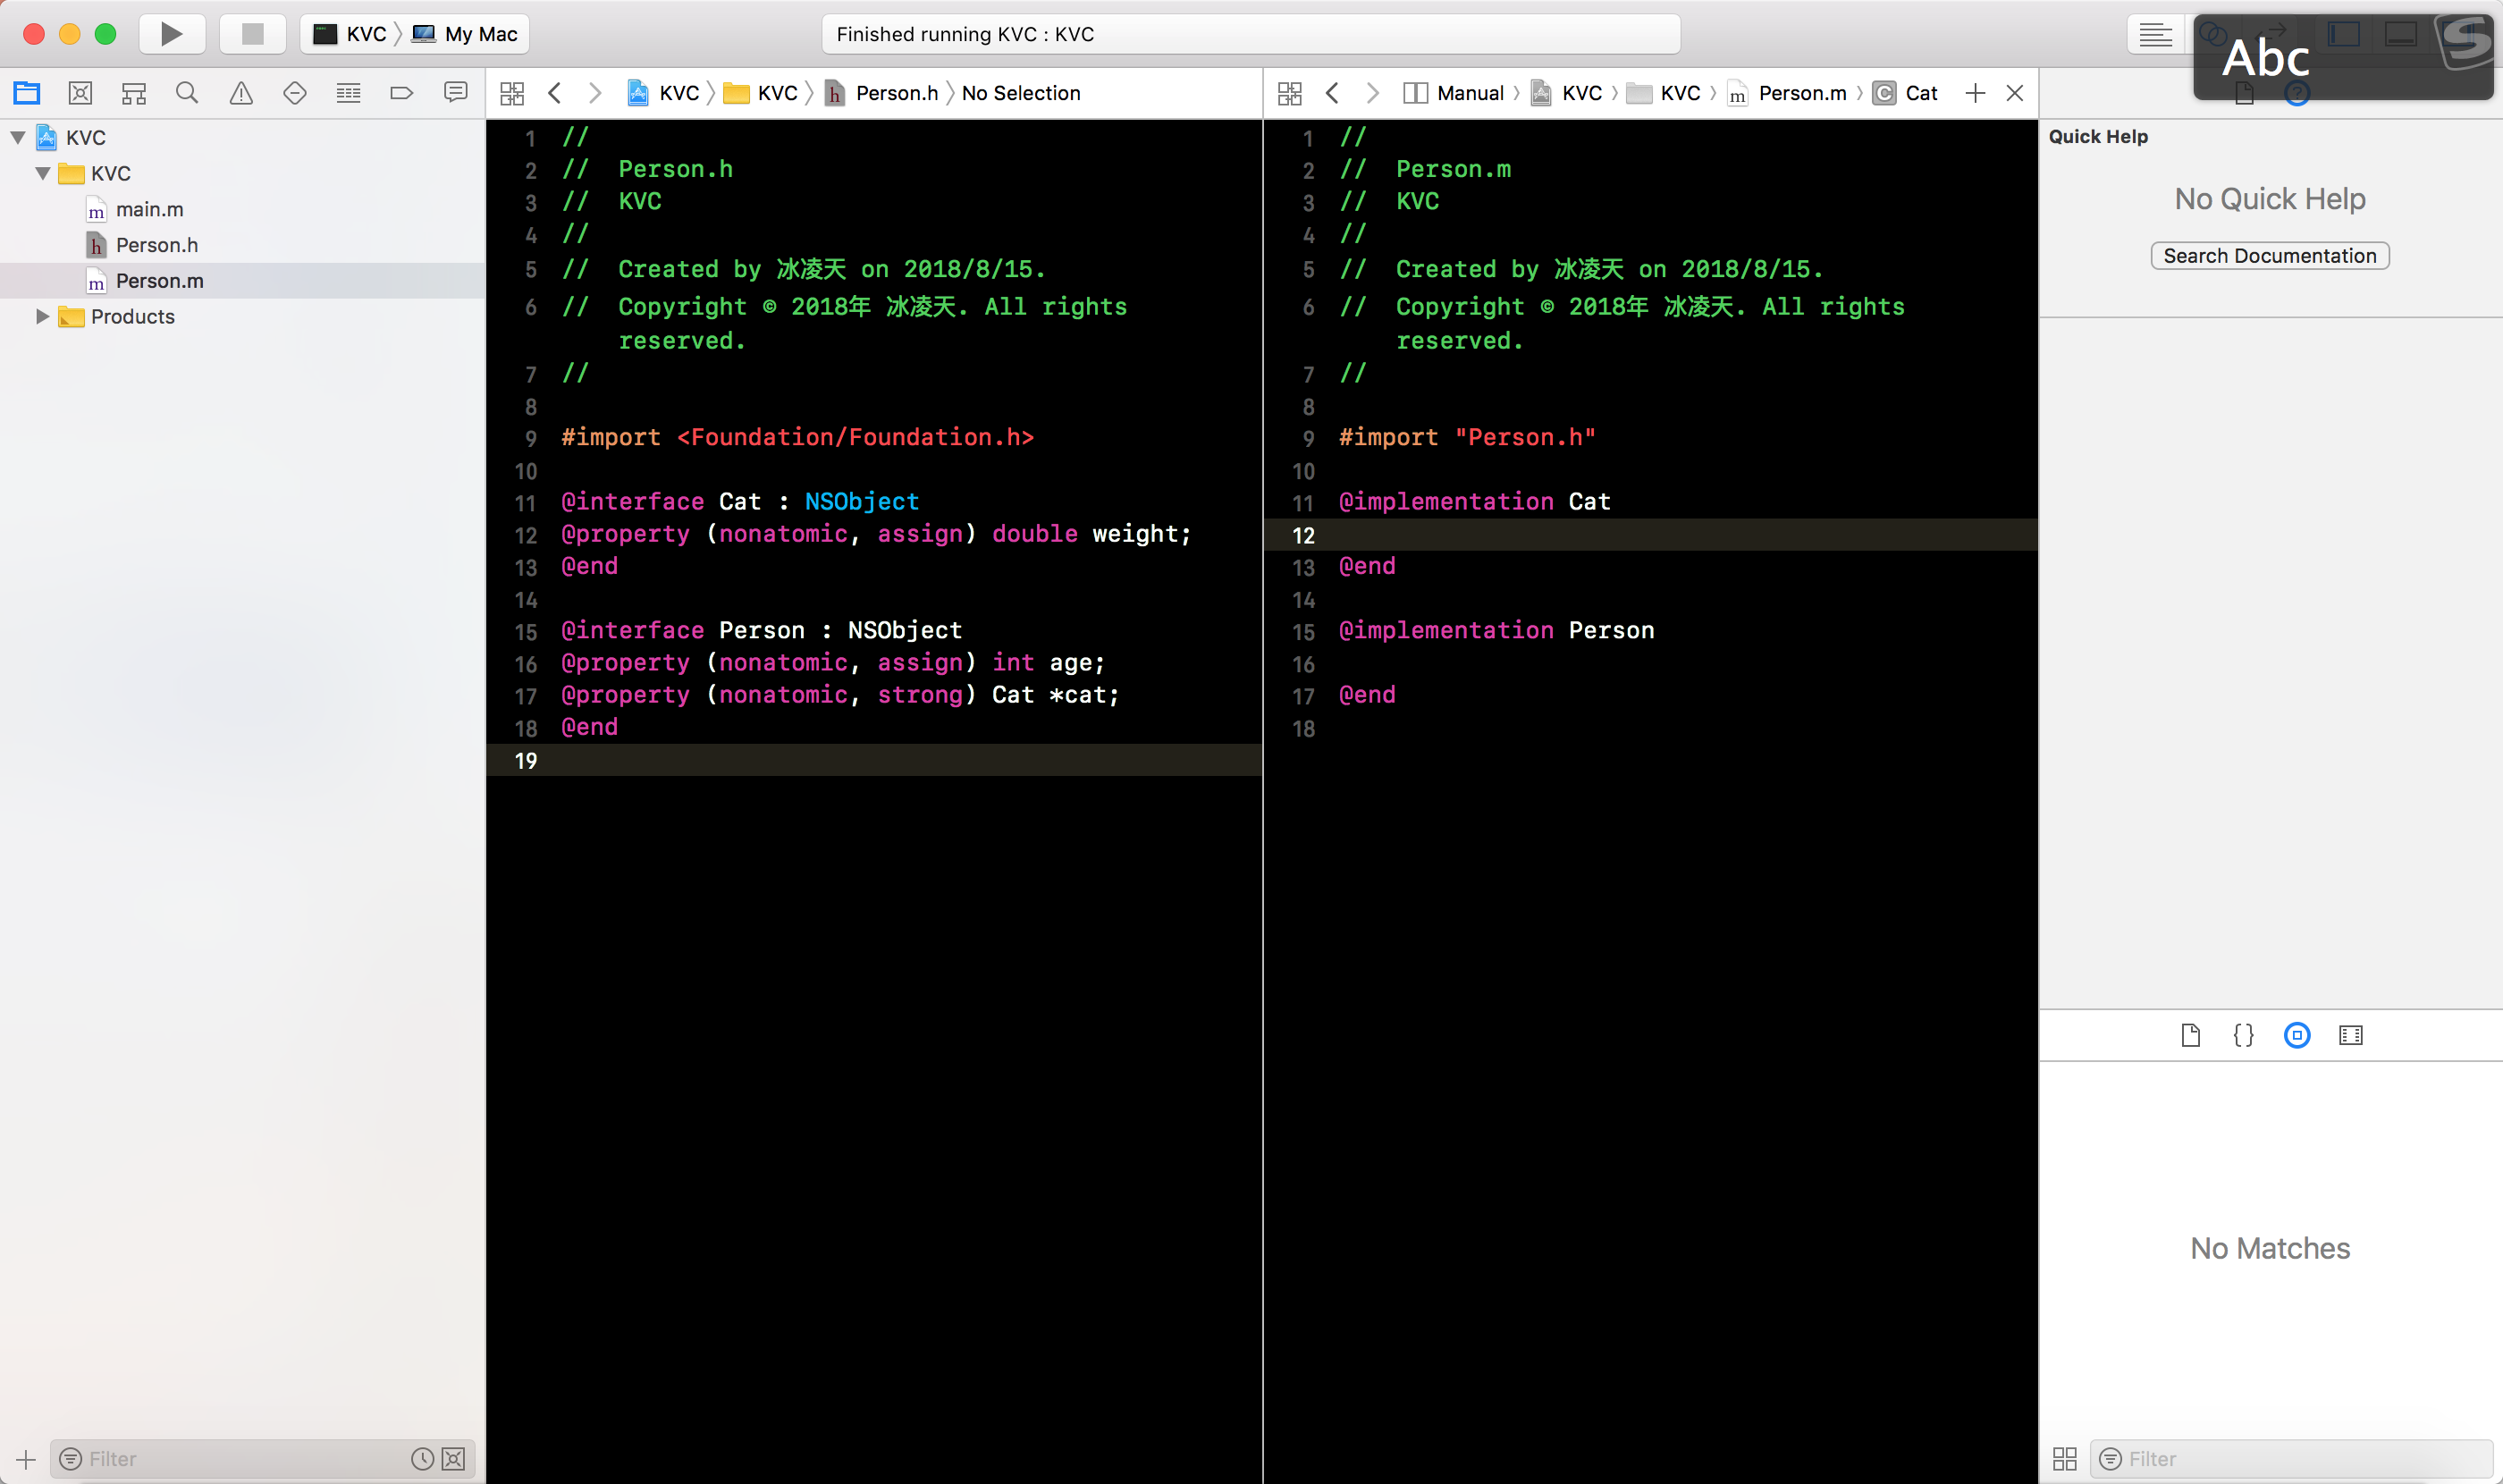Open the Report navigator speech-bubble icon
The image size is (2503, 1484).
point(455,93)
